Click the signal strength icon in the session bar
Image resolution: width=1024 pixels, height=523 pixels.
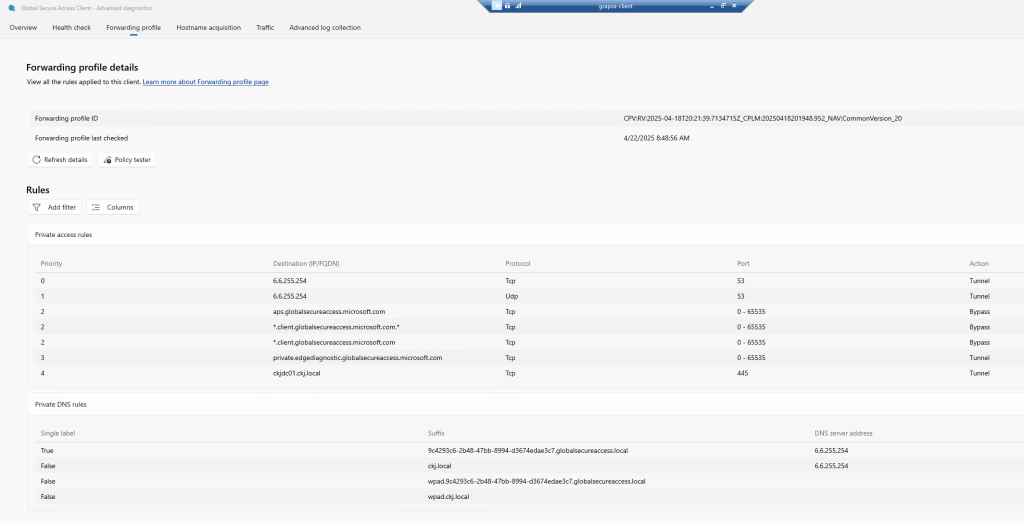(518, 6)
